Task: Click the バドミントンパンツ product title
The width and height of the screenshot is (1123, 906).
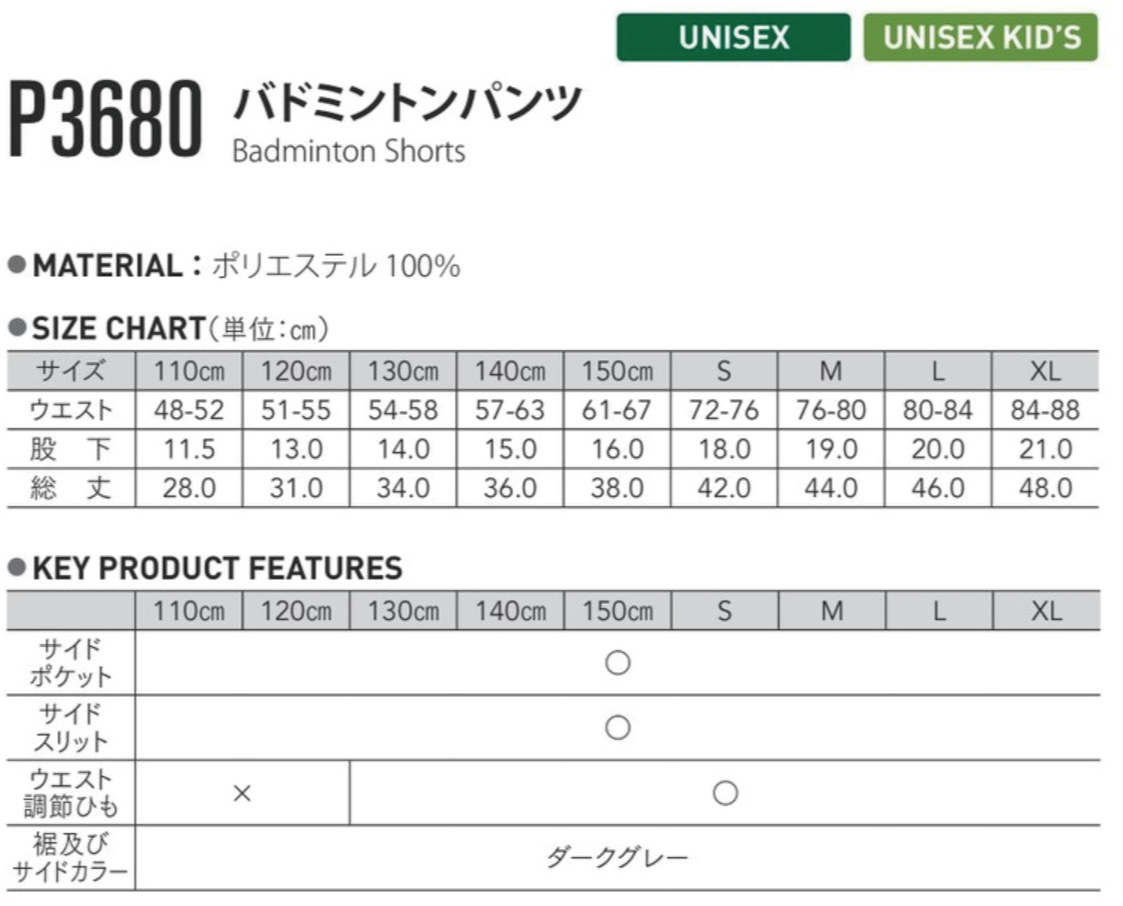Action: coord(406,102)
